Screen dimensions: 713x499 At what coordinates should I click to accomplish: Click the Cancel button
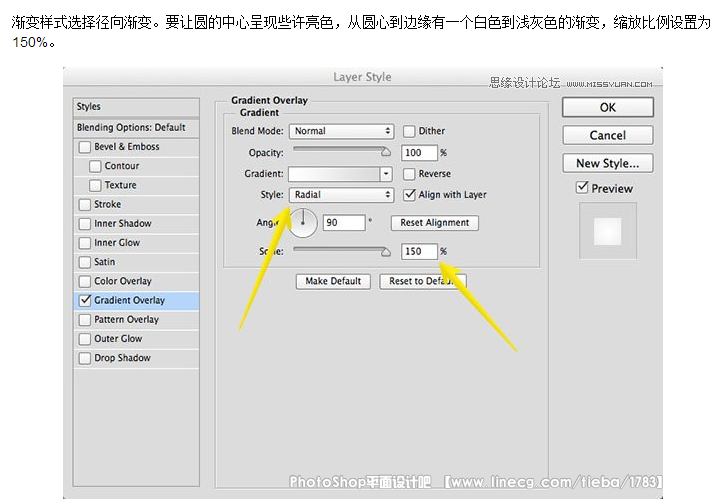[x=607, y=135]
